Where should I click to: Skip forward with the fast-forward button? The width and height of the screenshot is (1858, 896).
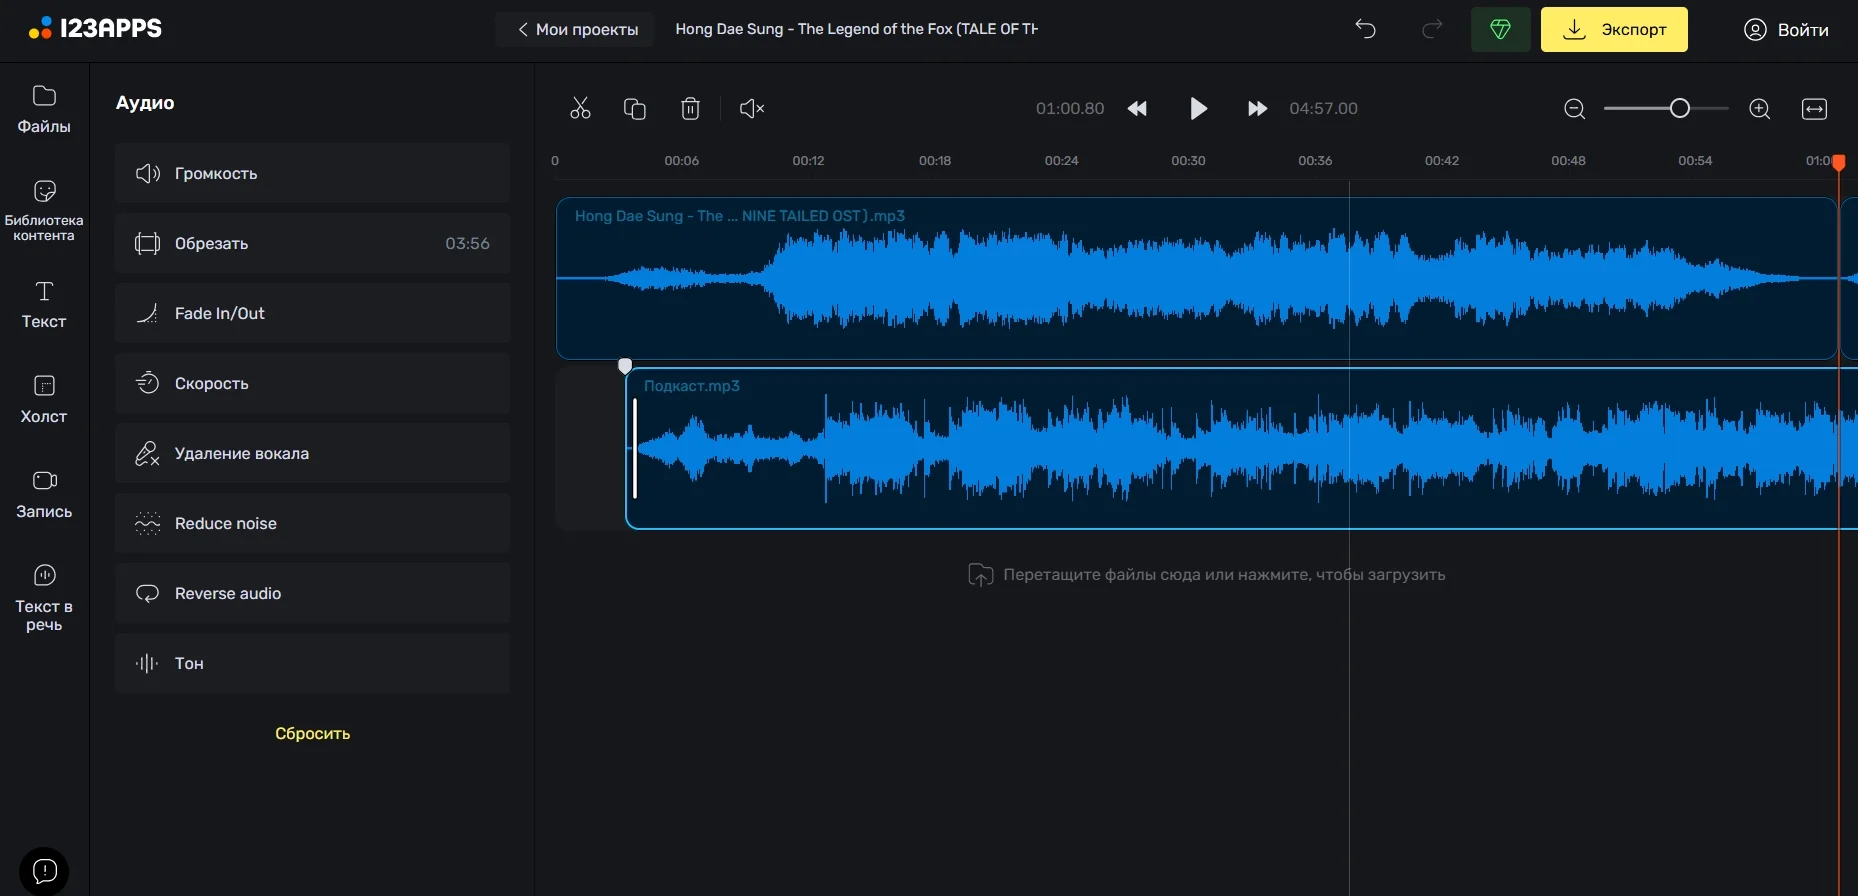click(x=1257, y=109)
